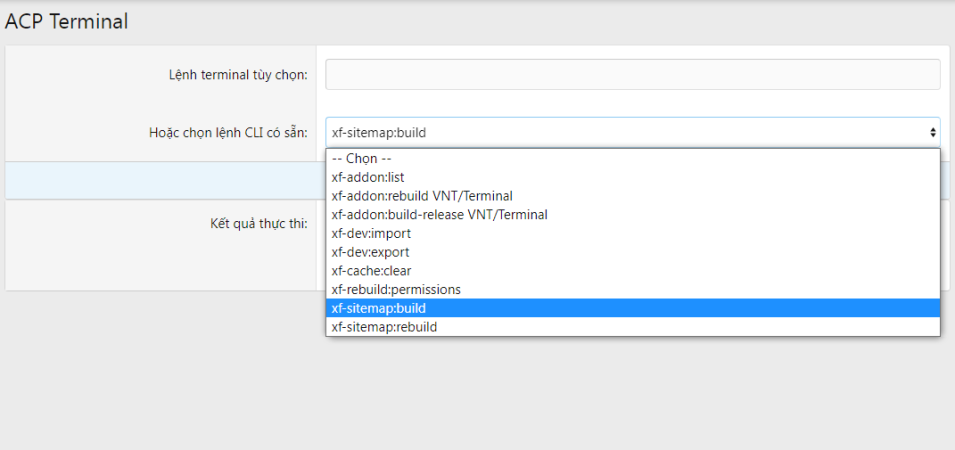Click the light blue bar below the select

[x=160, y=180]
